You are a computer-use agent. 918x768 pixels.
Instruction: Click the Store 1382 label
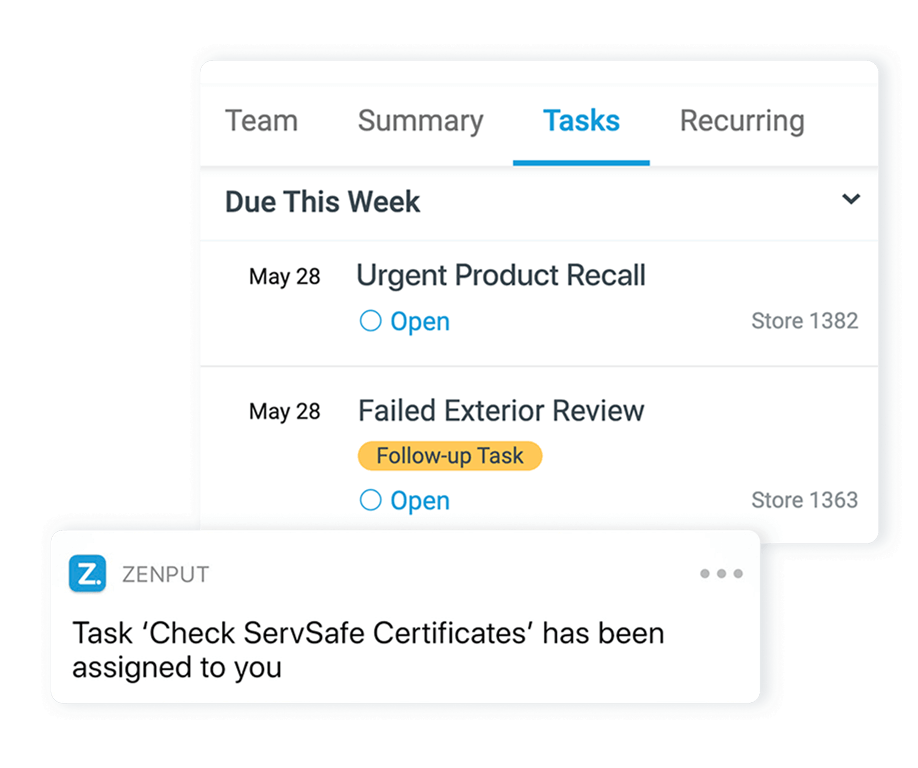(805, 319)
